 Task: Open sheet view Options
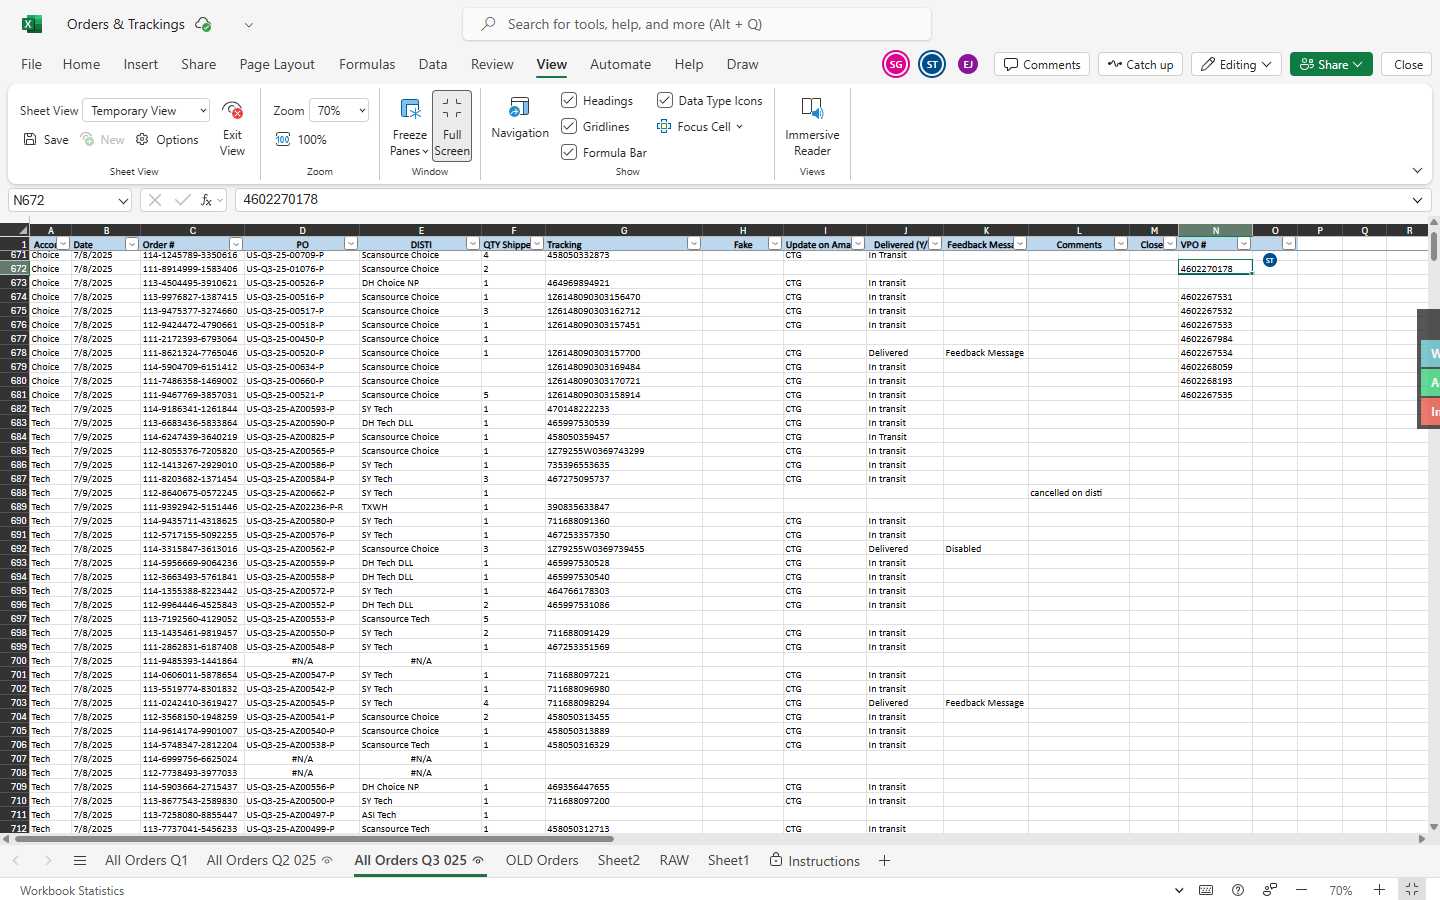(167, 139)
